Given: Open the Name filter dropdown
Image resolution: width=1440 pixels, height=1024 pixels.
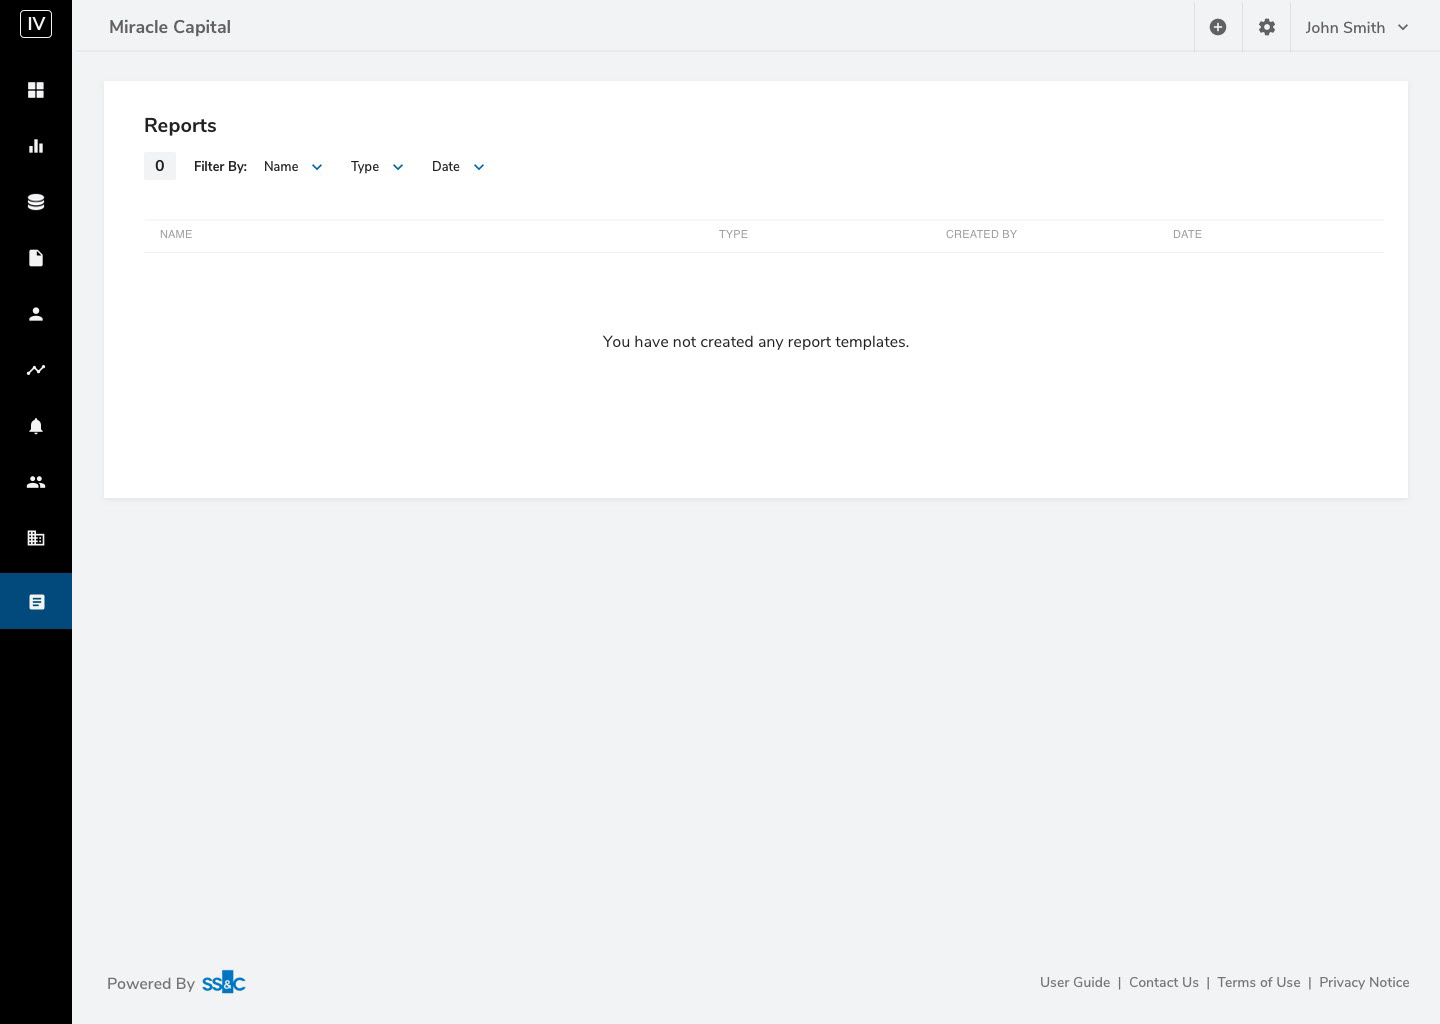Looking at the screenshot, I should 293,167.
